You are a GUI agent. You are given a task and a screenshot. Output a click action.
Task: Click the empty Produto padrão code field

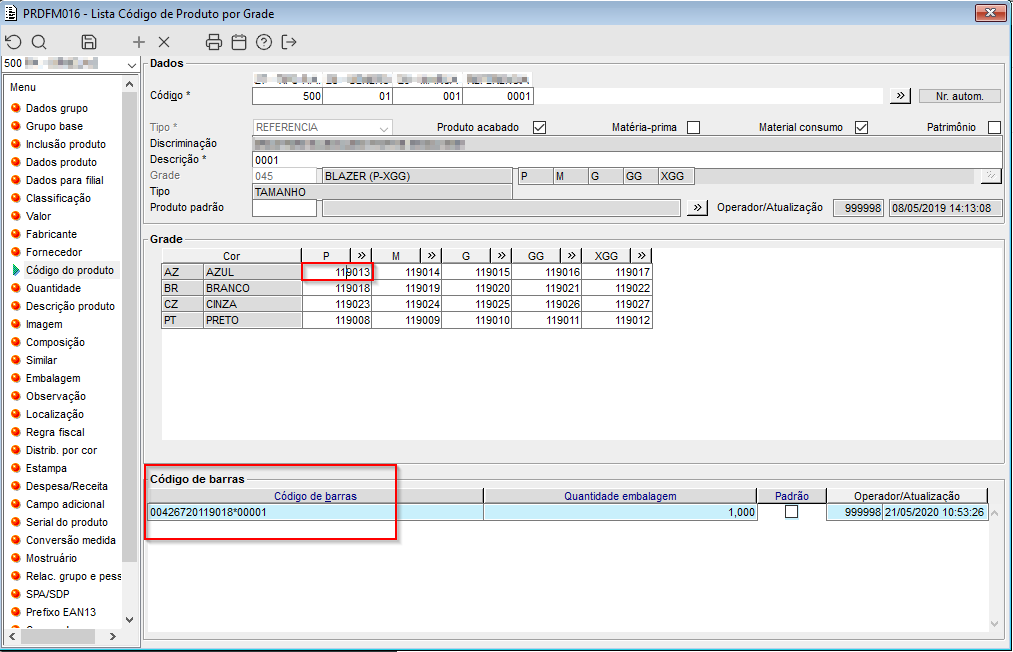(x=284, y=207)
